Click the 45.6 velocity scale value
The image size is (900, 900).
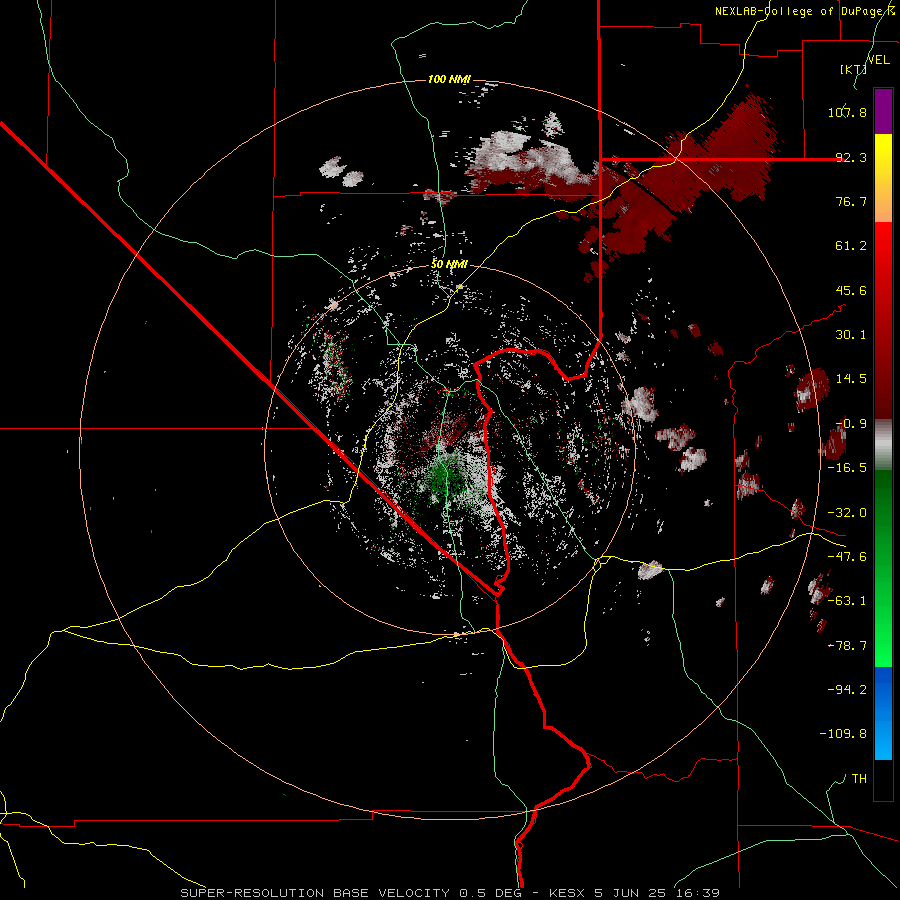tap(851, 290)
